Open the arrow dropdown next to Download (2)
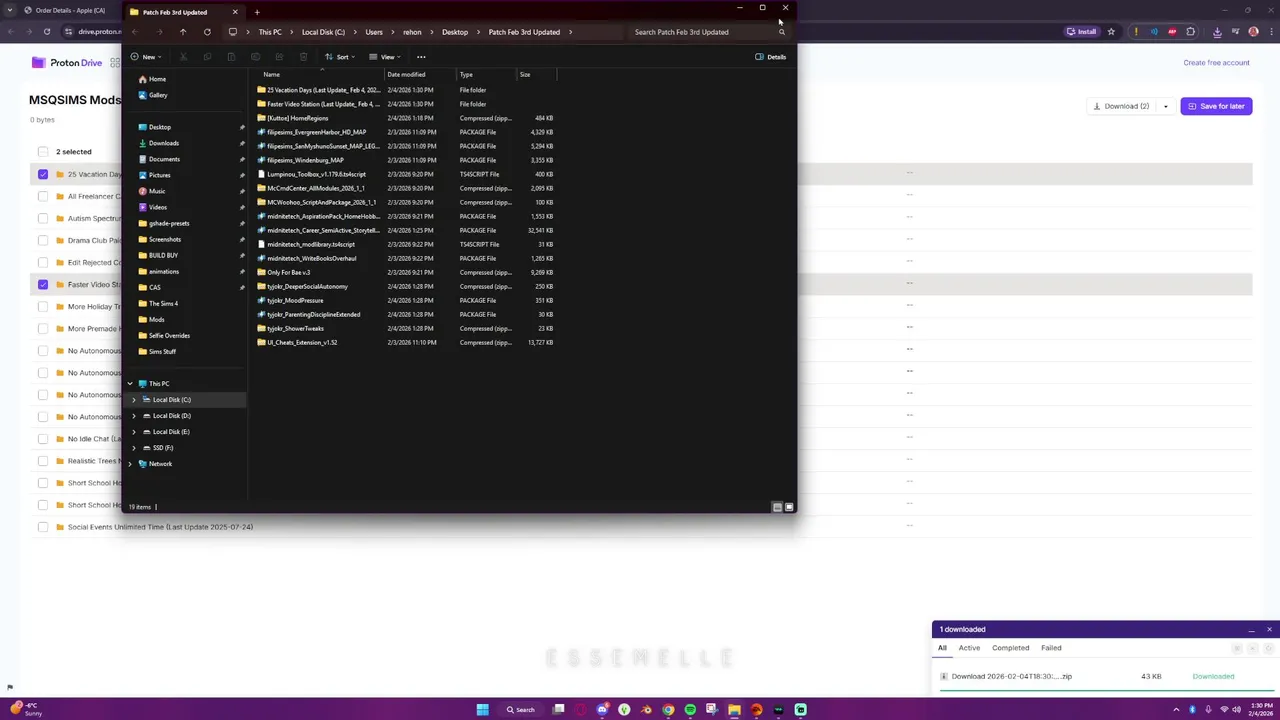Viewport: 1280px width, 720px height. (x=1165, y=106)
